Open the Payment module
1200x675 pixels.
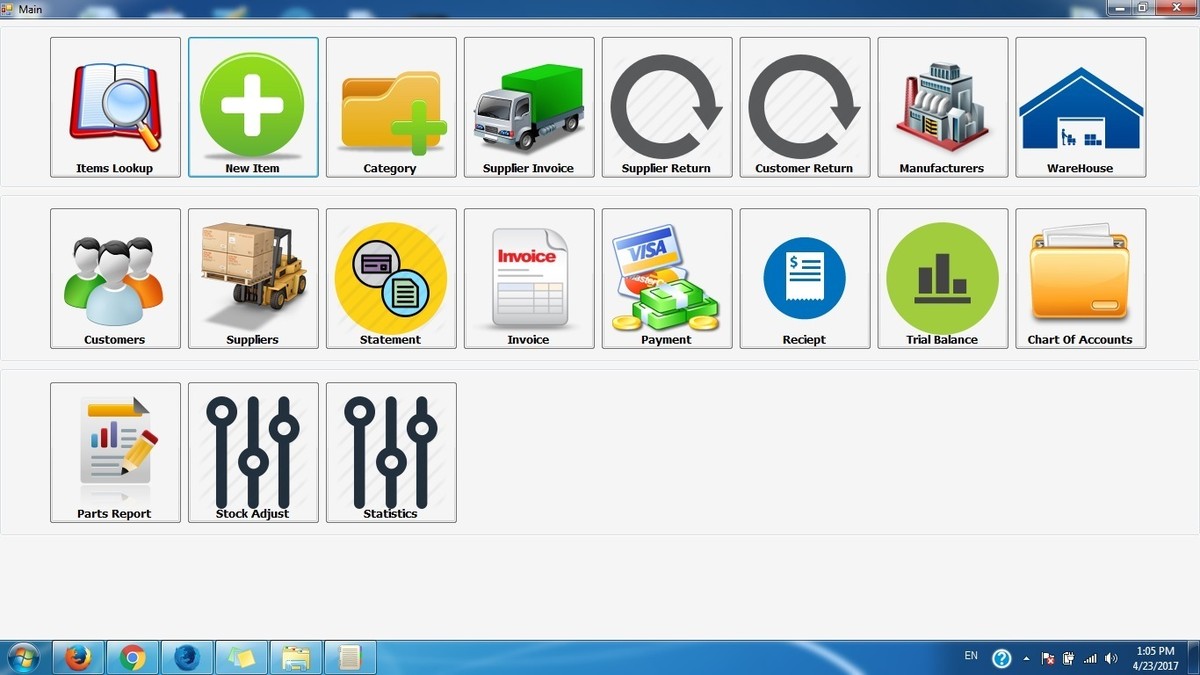coord(667,278)
